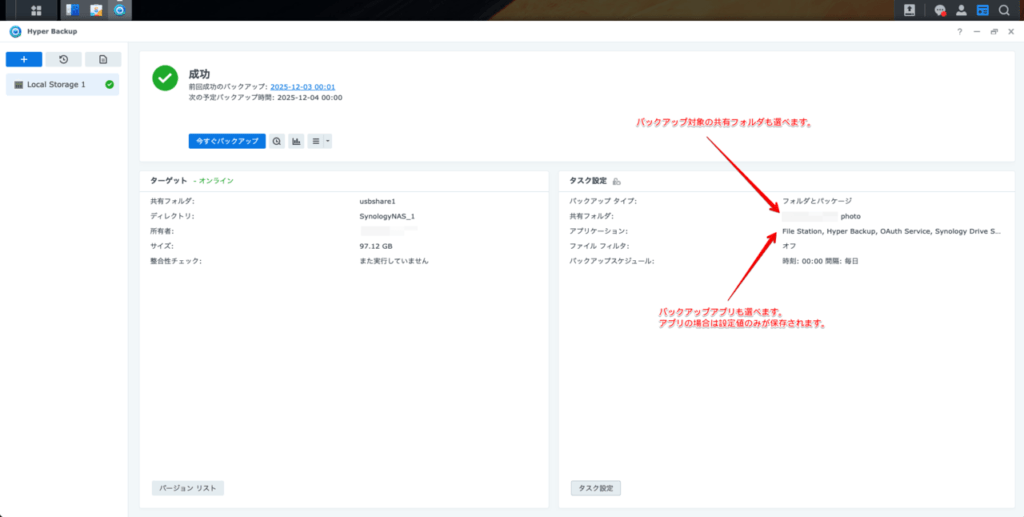
Task: Select the 97.12 GB size value
Action: coord(376,246)
